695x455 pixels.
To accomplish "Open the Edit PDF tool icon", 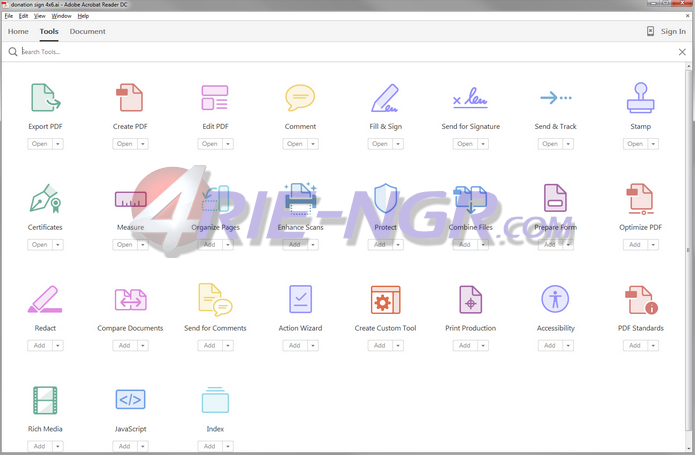I will coord(215,97).
